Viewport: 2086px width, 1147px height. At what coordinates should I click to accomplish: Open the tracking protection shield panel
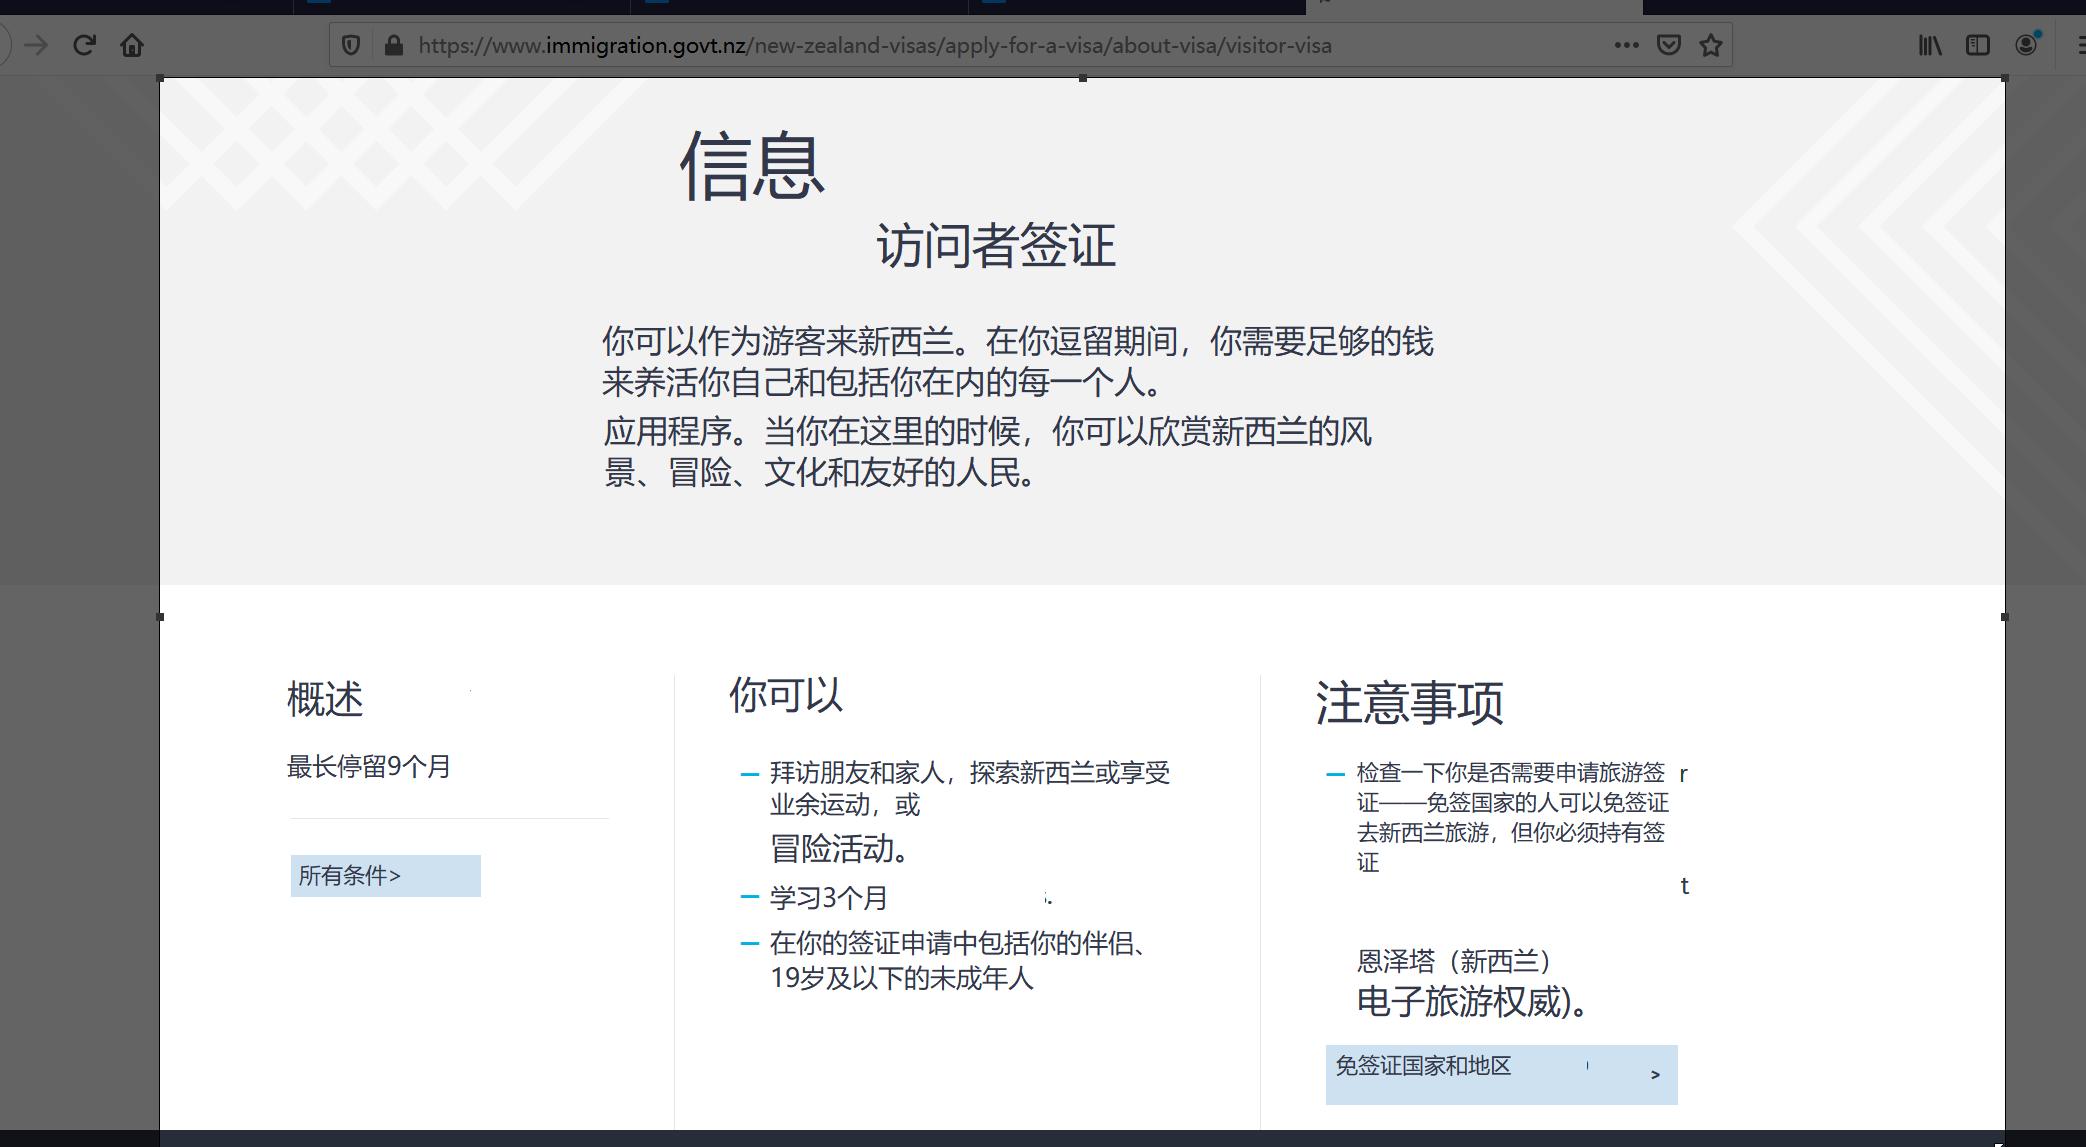pos(351,44)
